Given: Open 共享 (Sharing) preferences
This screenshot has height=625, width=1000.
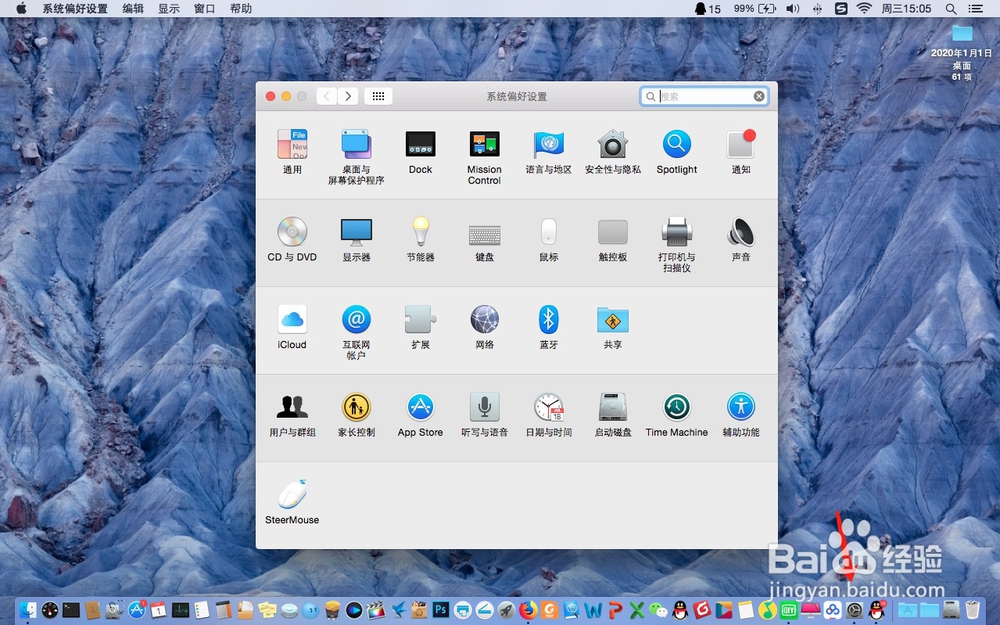Looking at the screenshot, I should click(612, 327).
